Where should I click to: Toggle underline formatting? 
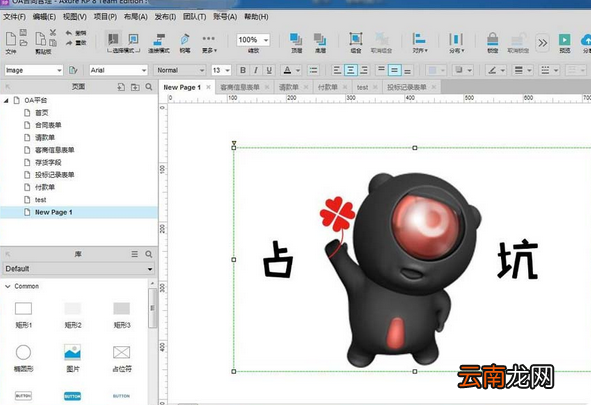[269, 70]
